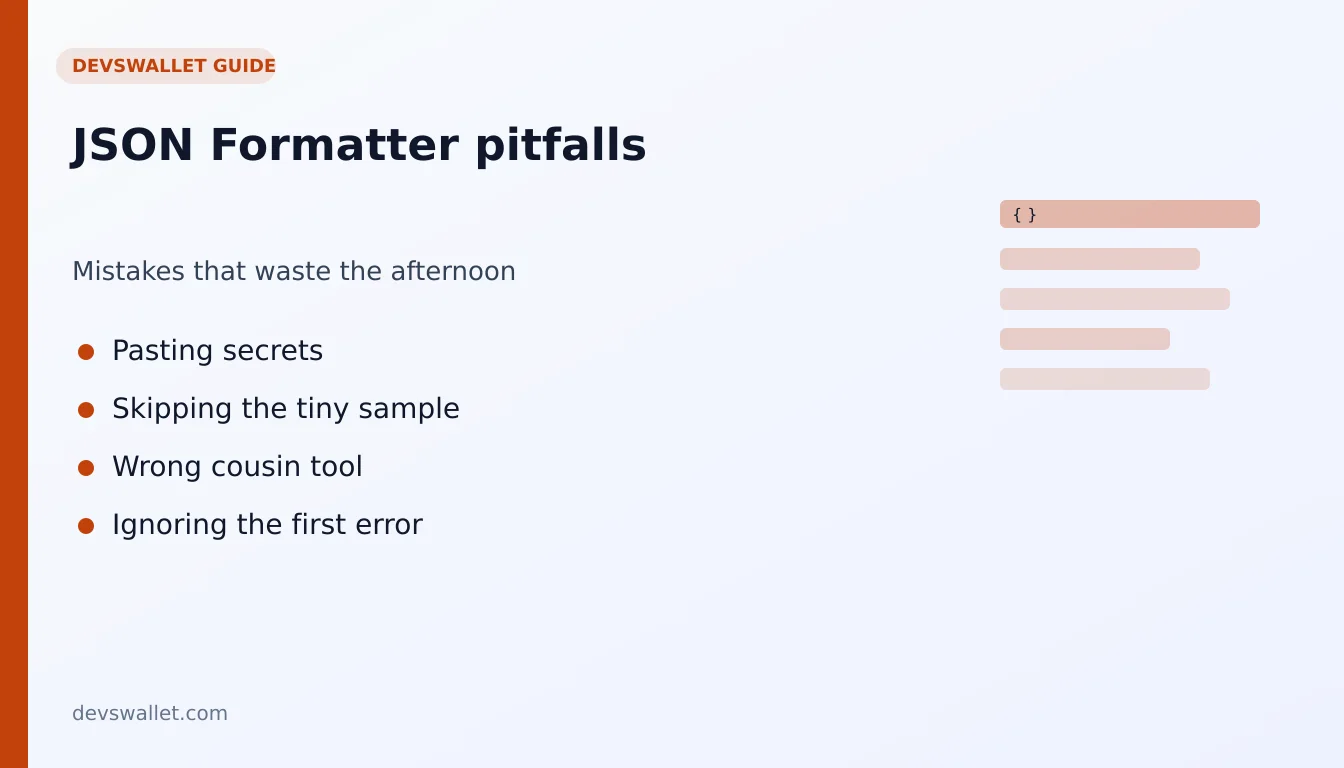Click the dark header bar containing braces
The height and width of the screenshot is (768, 1344).
click(1130, 214)
